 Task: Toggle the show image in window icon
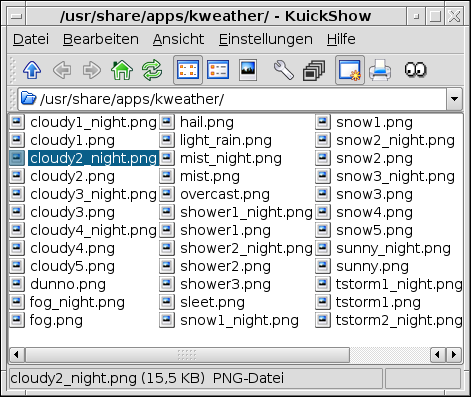(350, 70)
